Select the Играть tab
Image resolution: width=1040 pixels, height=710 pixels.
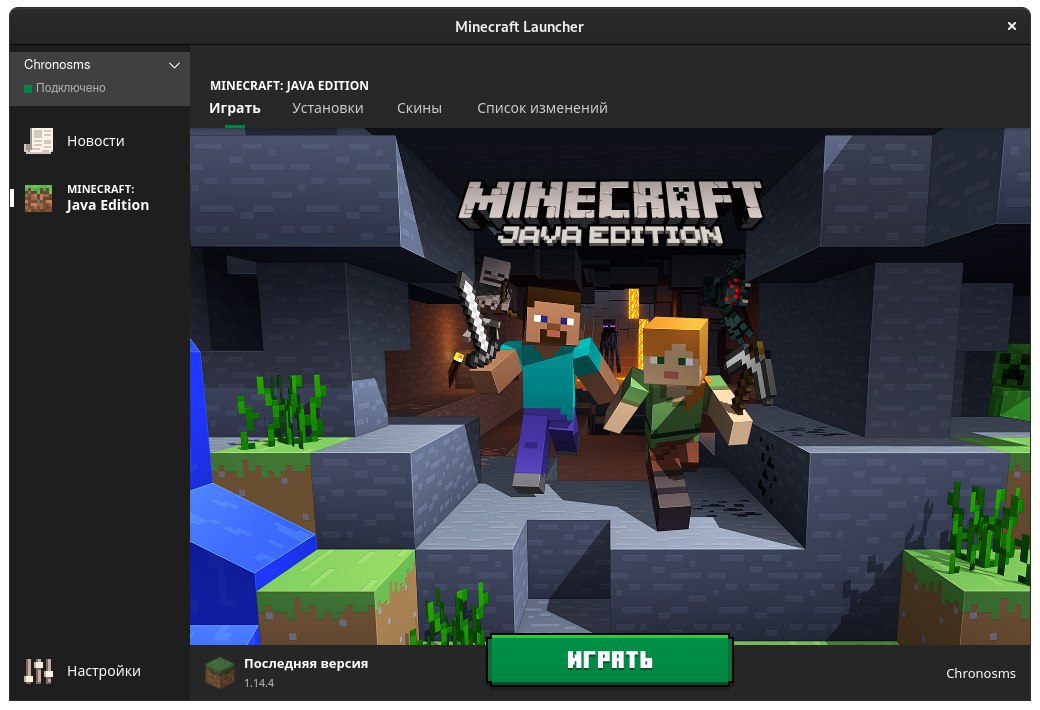pos(235,108)
